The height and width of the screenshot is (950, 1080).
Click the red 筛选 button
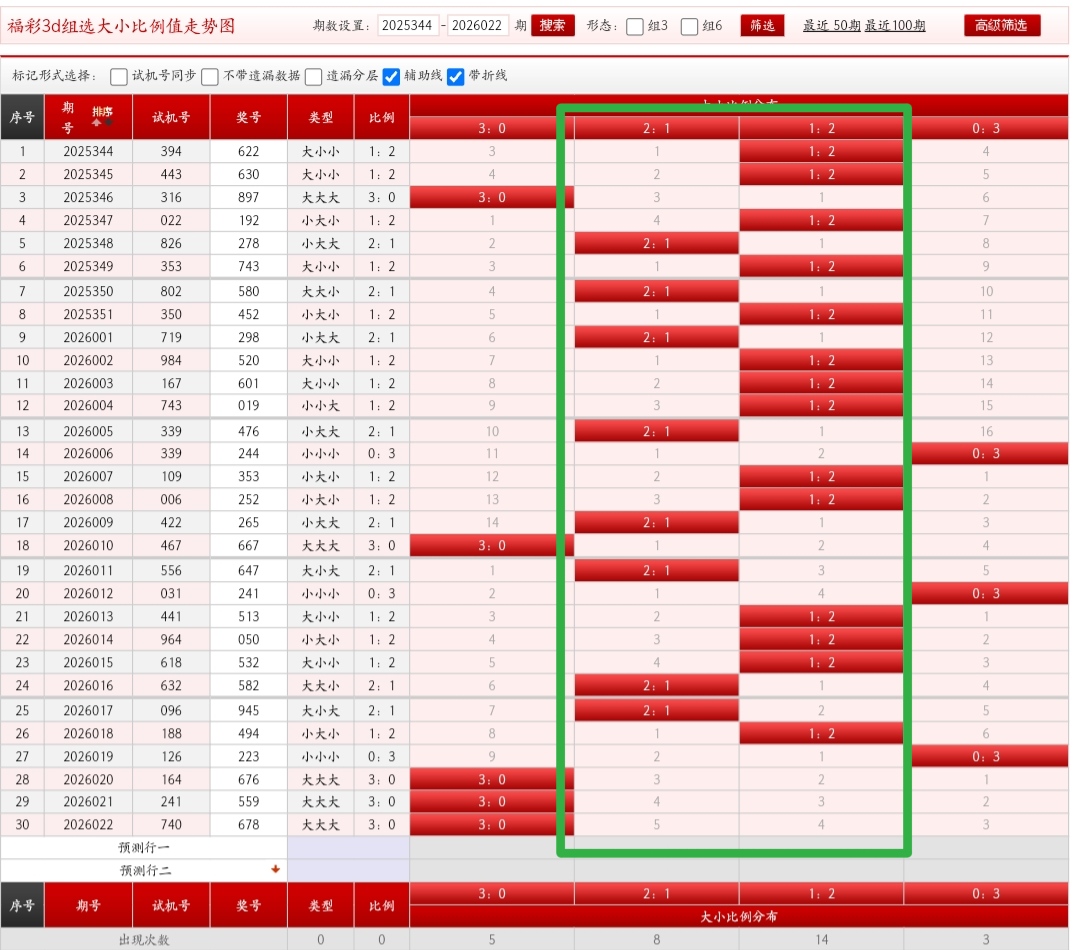coord(762,25)
